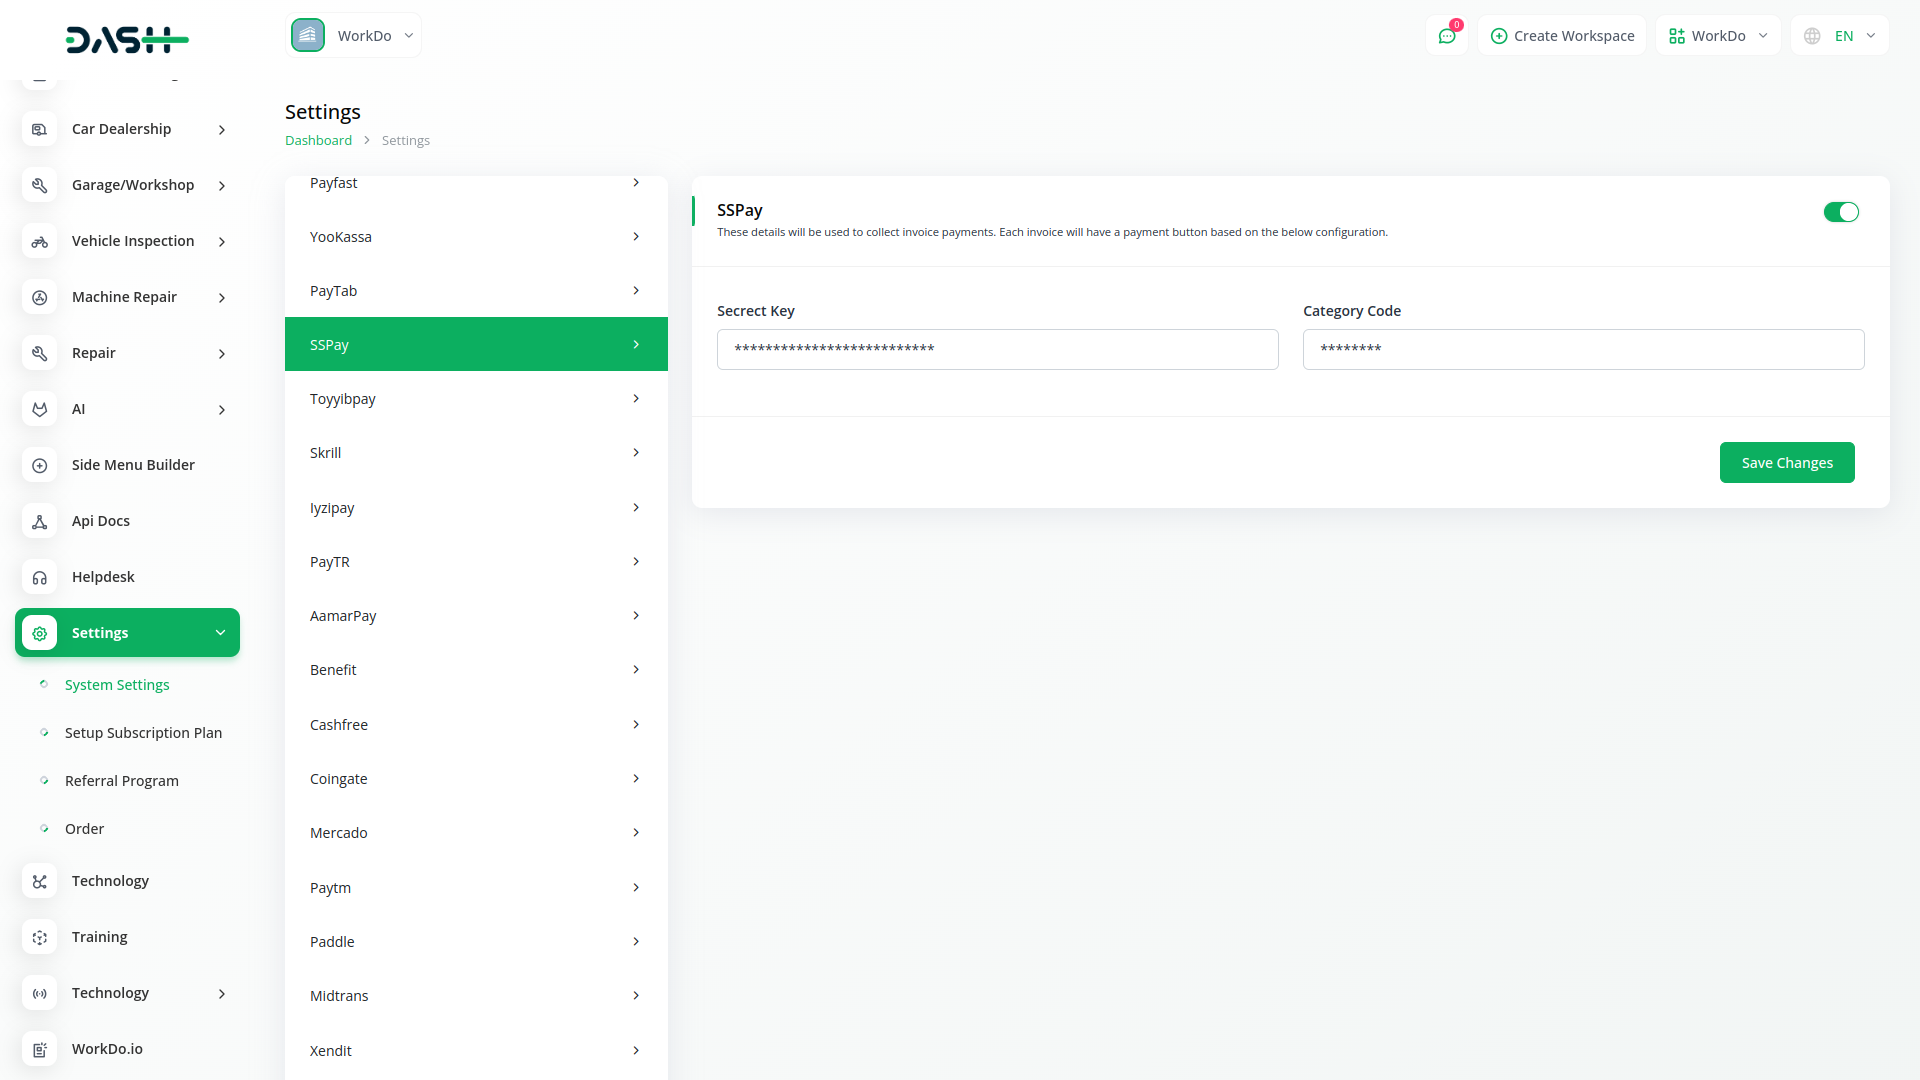Click the WorkDo.io sidebar icon
This screenshot has width=1920, height=1080.
pos(40,1049)
